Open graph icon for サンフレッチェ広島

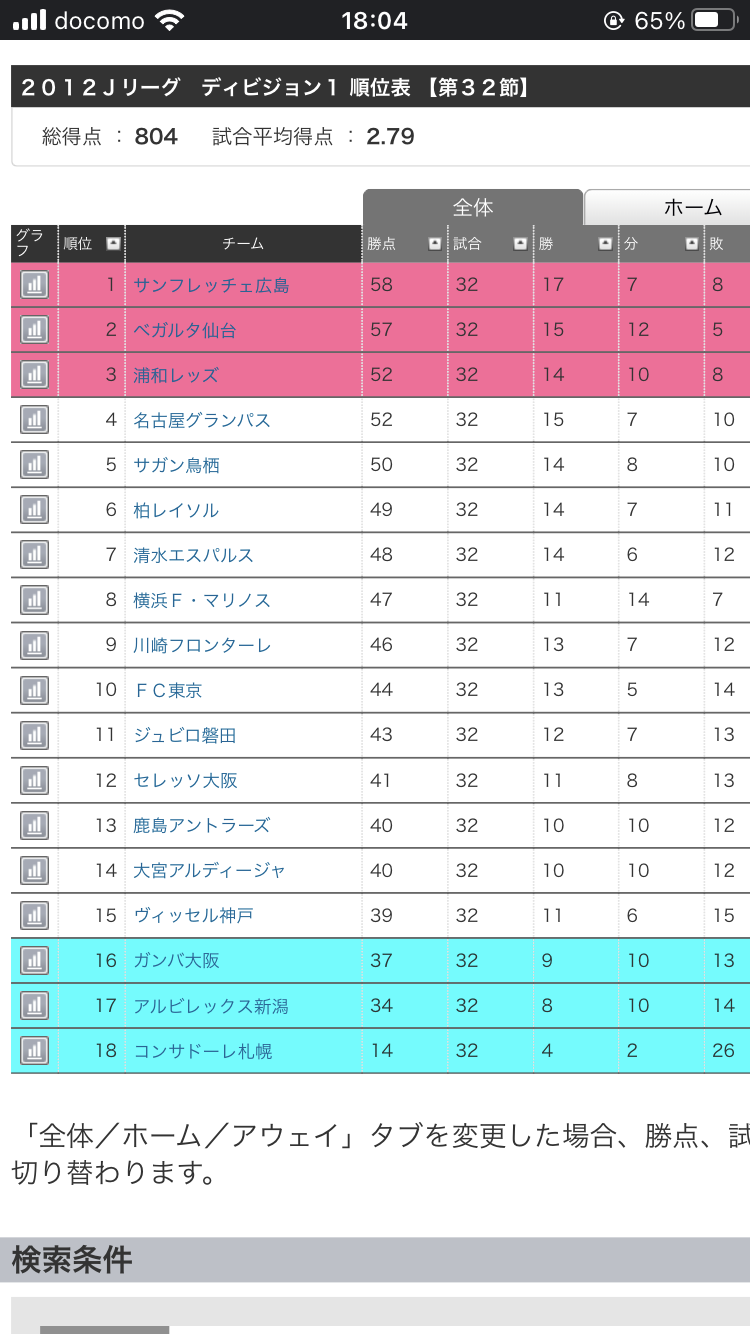pyautogui.click(x=34, y=285)
